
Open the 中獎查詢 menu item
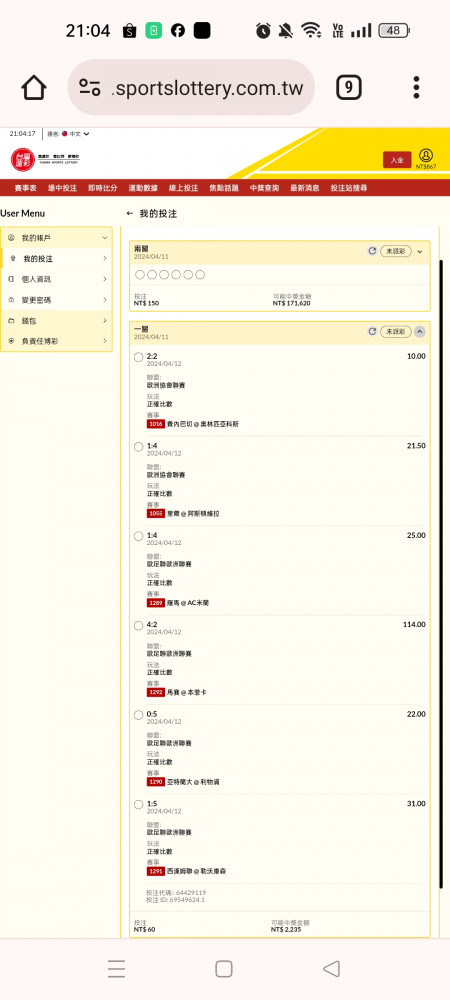[x=264, y=188]
